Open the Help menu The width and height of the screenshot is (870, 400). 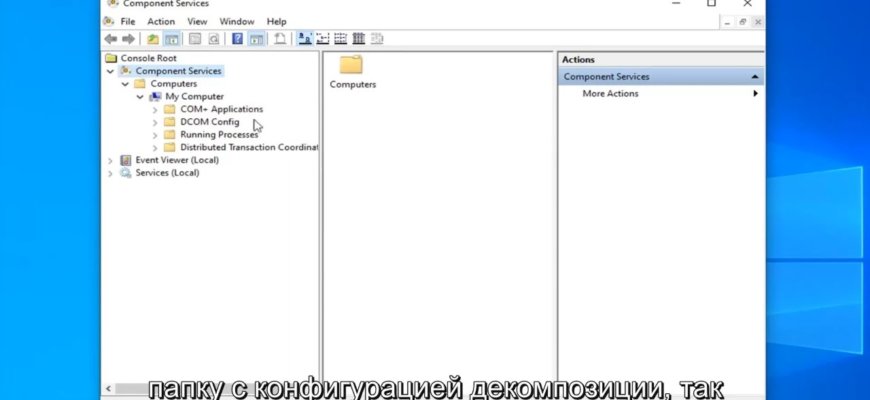276,22
